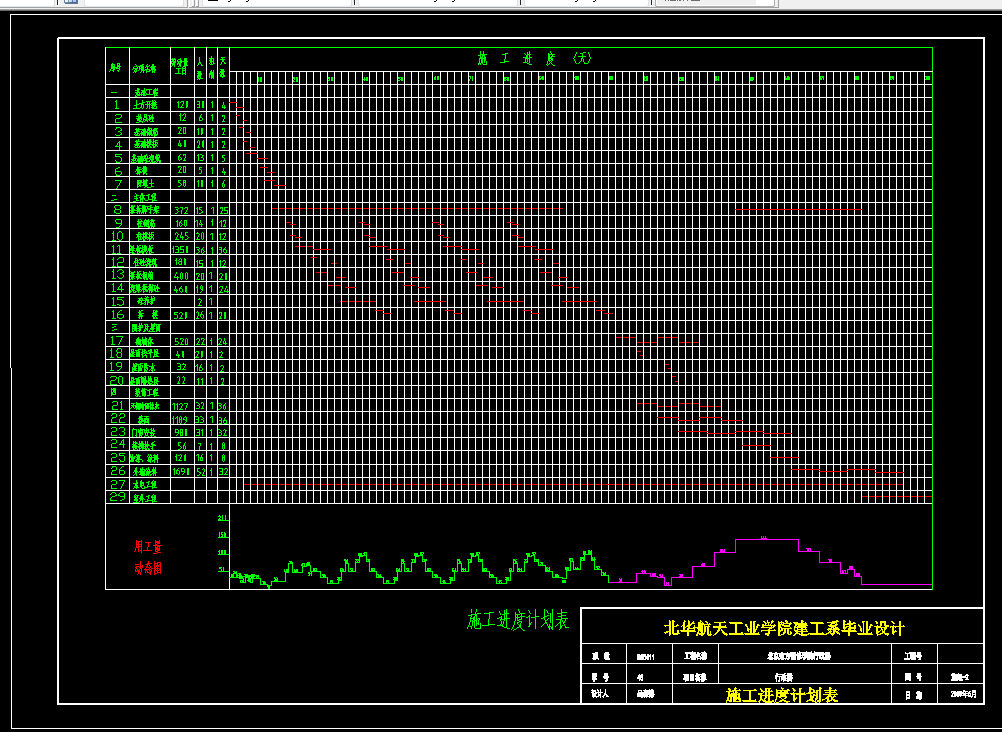The image size is (1002, 732).
Task: Select the 日期 label in the title block
Action: point(913,695)
